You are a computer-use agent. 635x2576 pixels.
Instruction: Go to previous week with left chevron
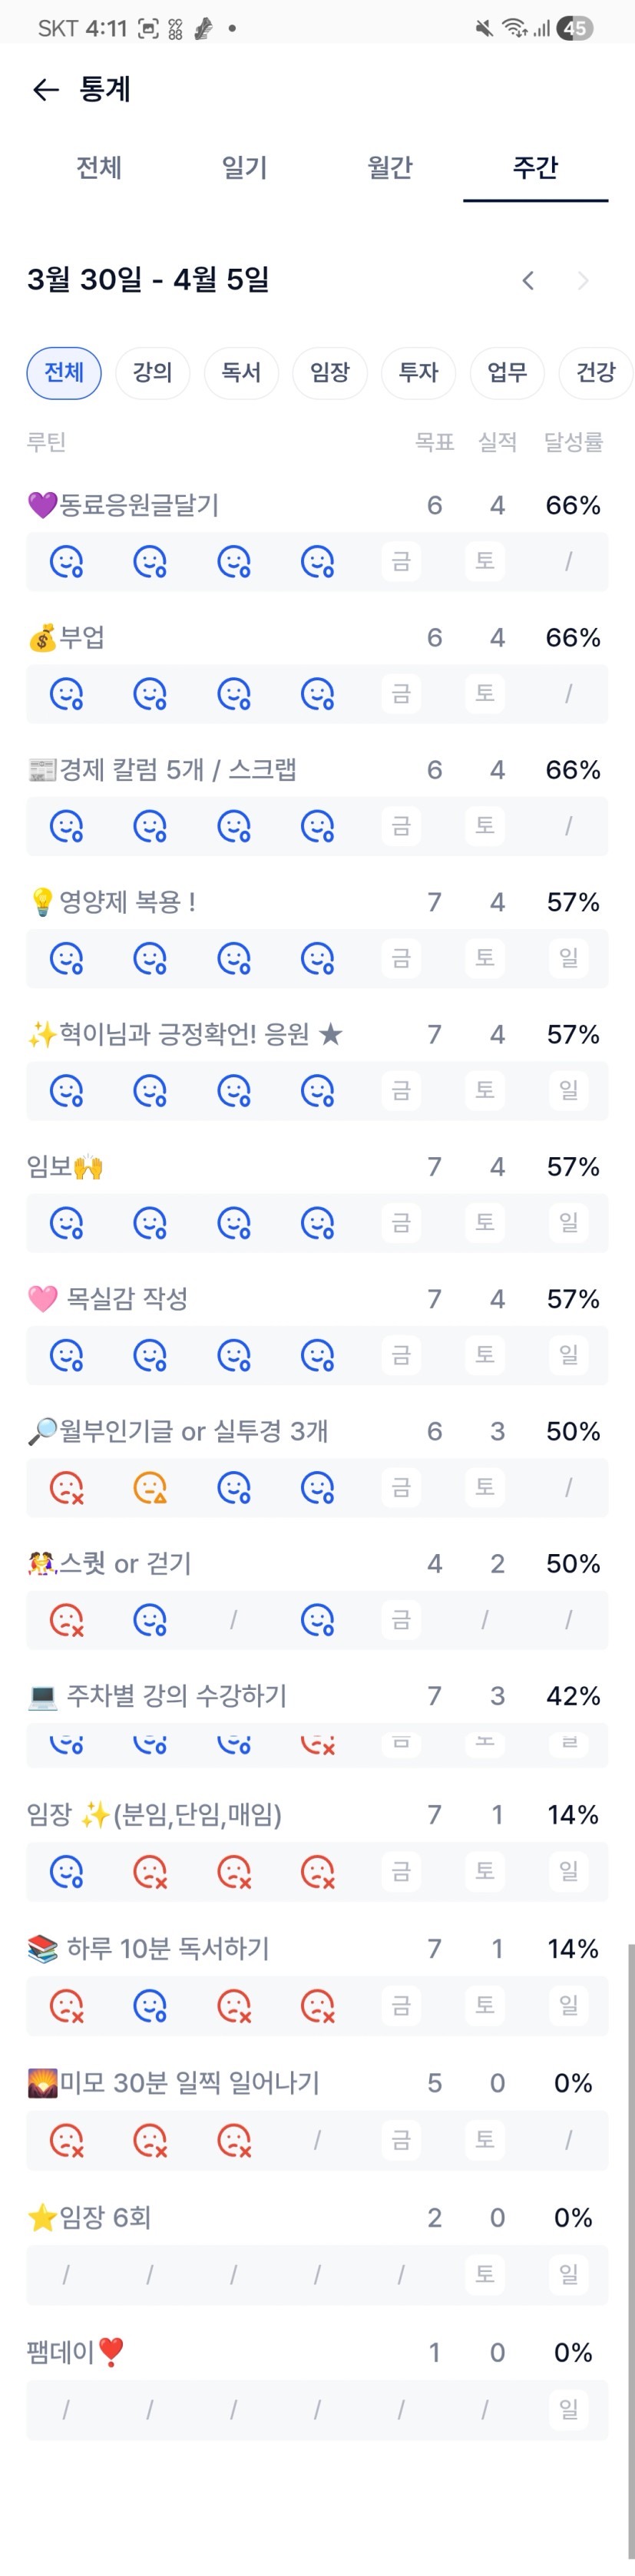[x=528, y=281]
